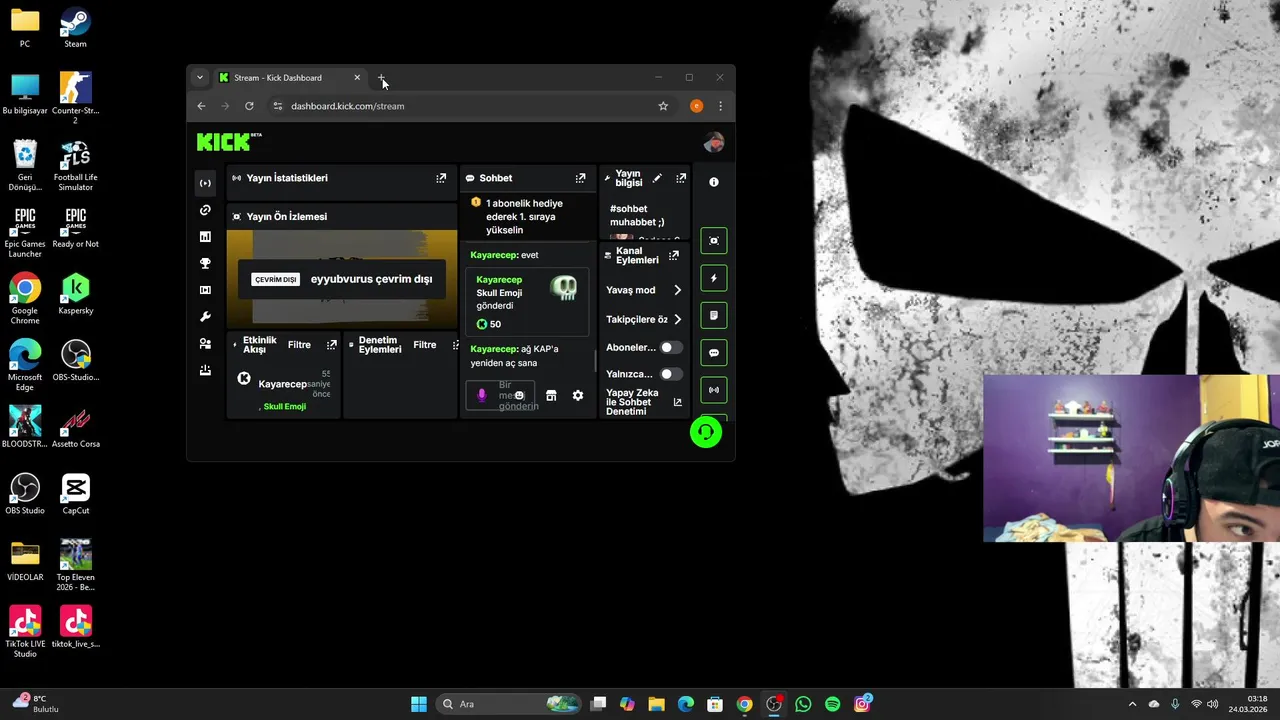Click Kayarecep username in the Skull Emoji card
1280x720 pixels.
tap(499, 280)
